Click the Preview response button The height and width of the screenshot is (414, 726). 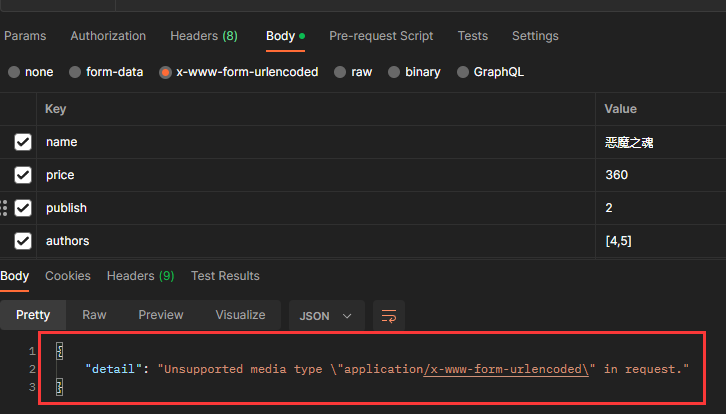(161, 315)
